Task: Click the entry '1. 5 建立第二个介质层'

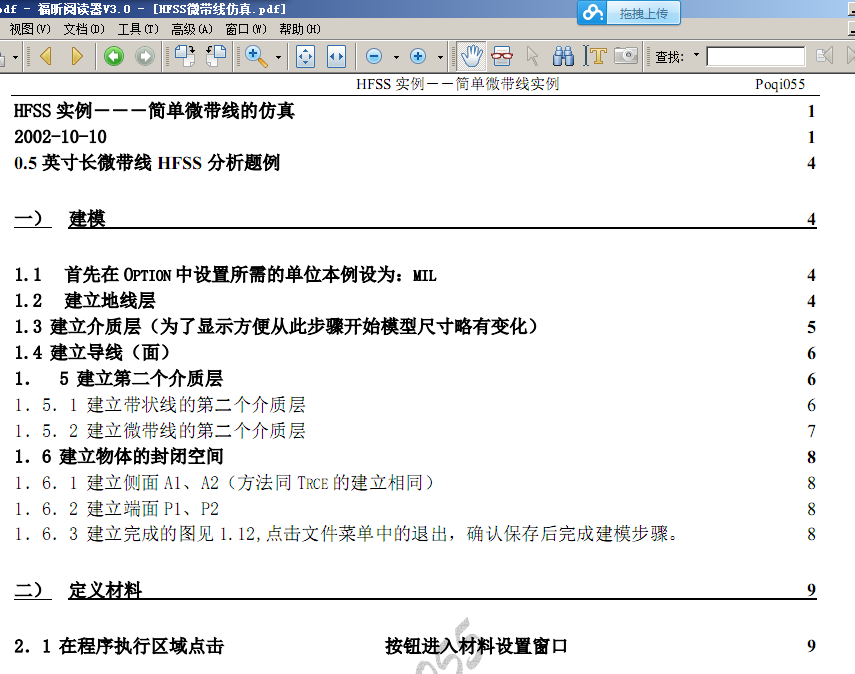Action: [118, 378]
